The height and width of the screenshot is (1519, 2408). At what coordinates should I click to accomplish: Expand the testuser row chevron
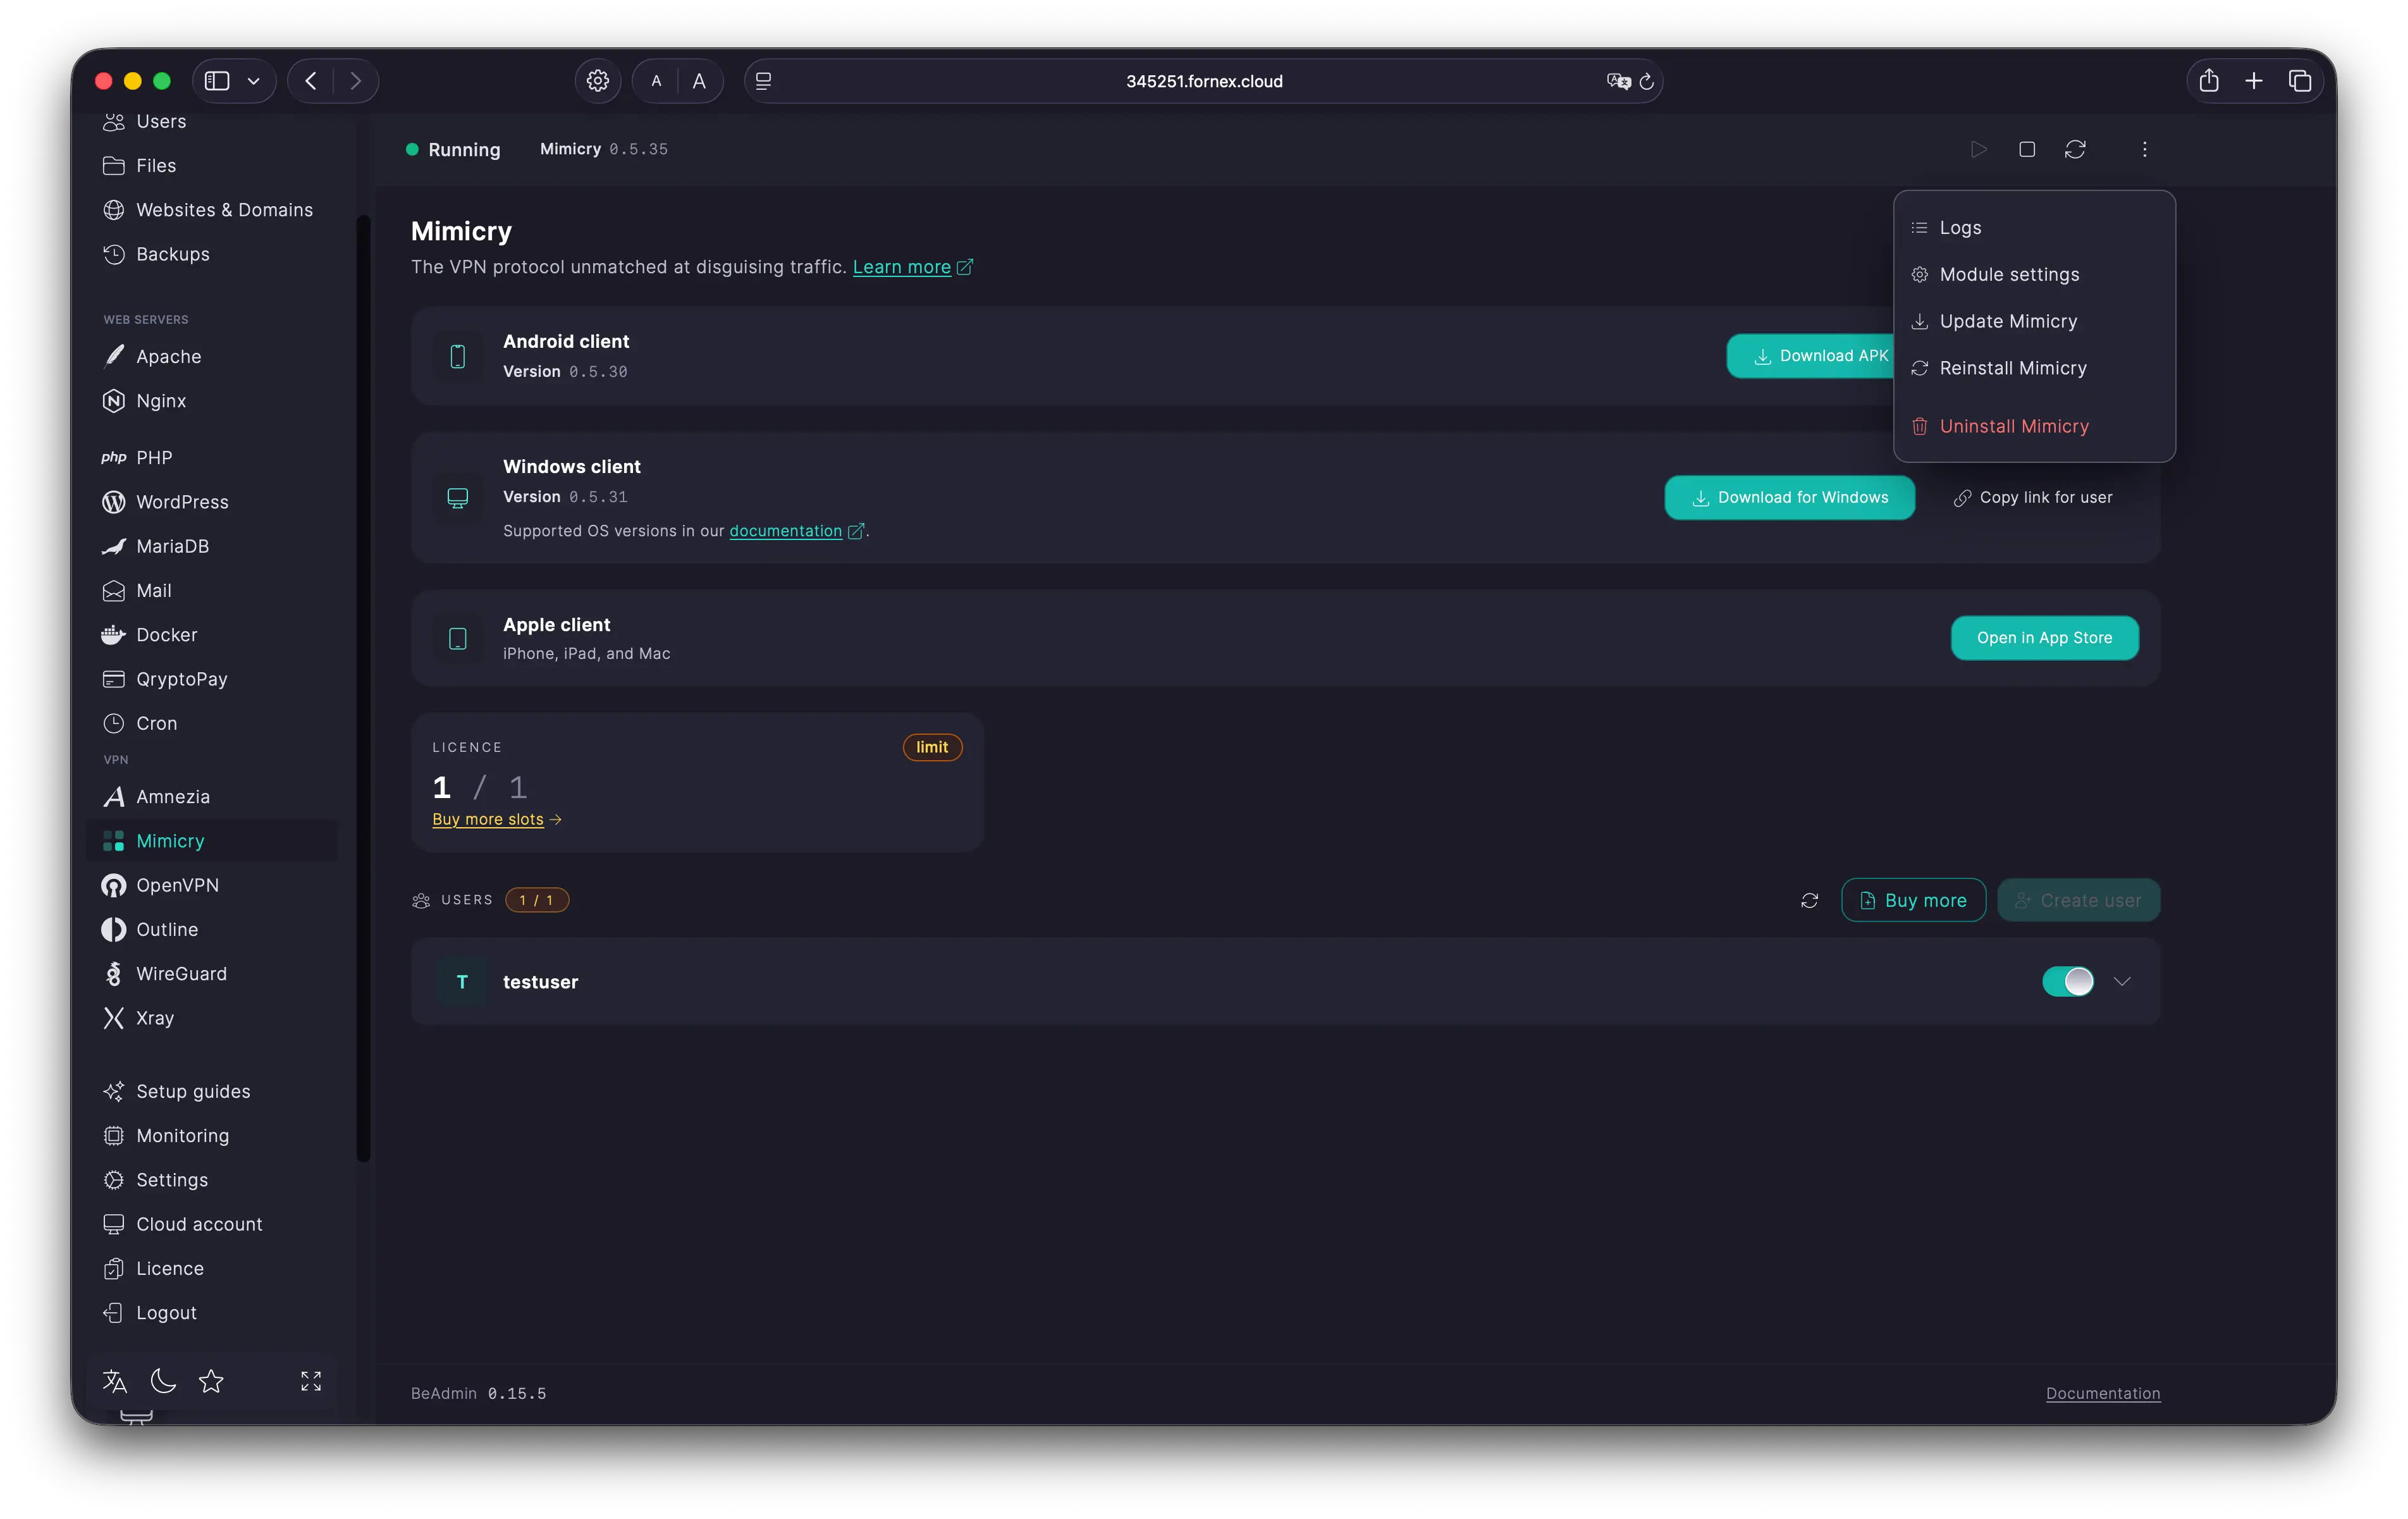click(2122, 981)
